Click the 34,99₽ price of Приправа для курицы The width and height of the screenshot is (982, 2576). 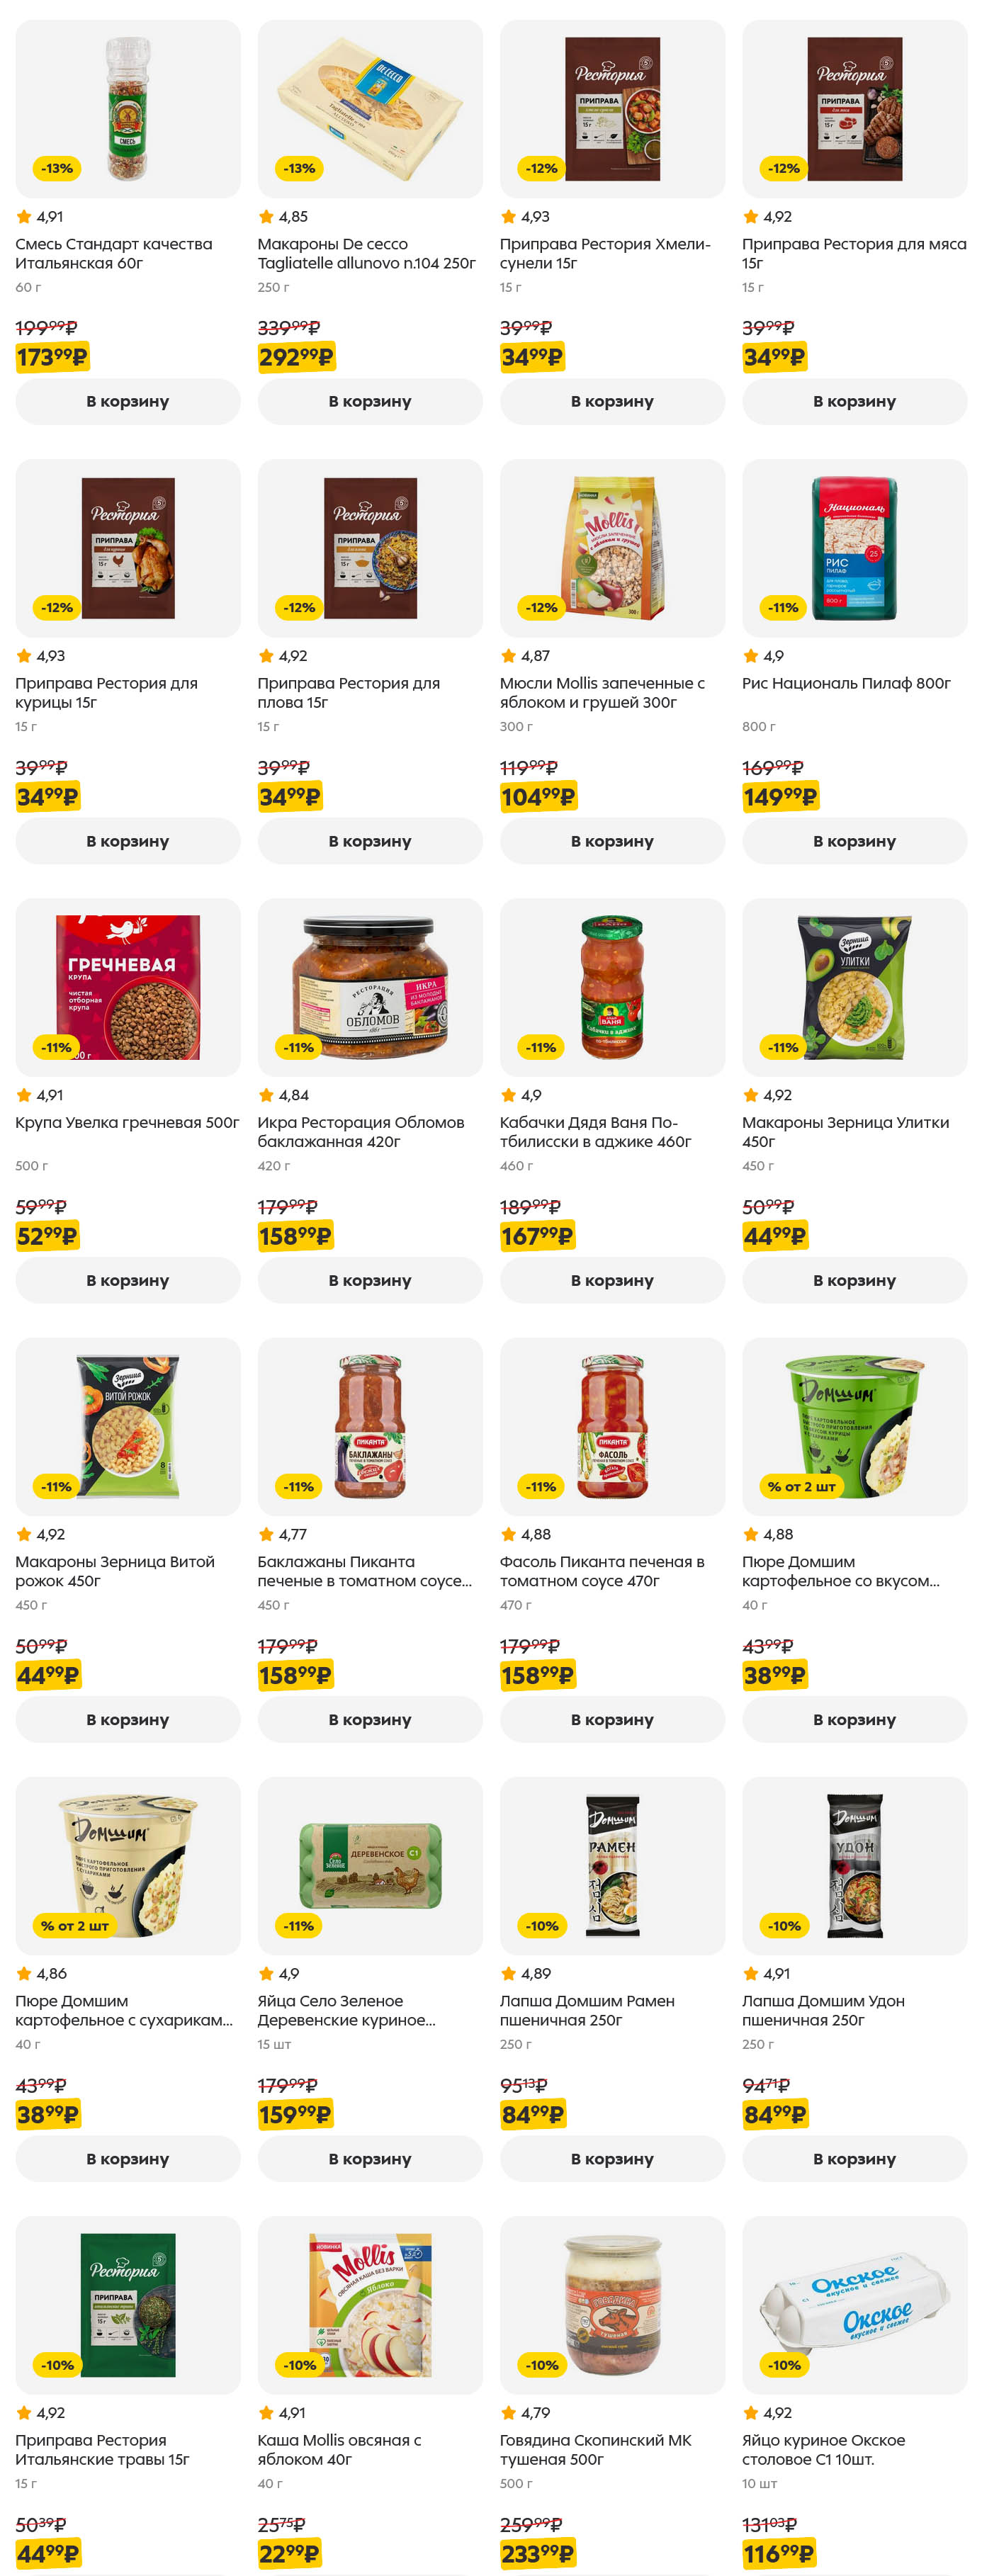tap(47, 797)
